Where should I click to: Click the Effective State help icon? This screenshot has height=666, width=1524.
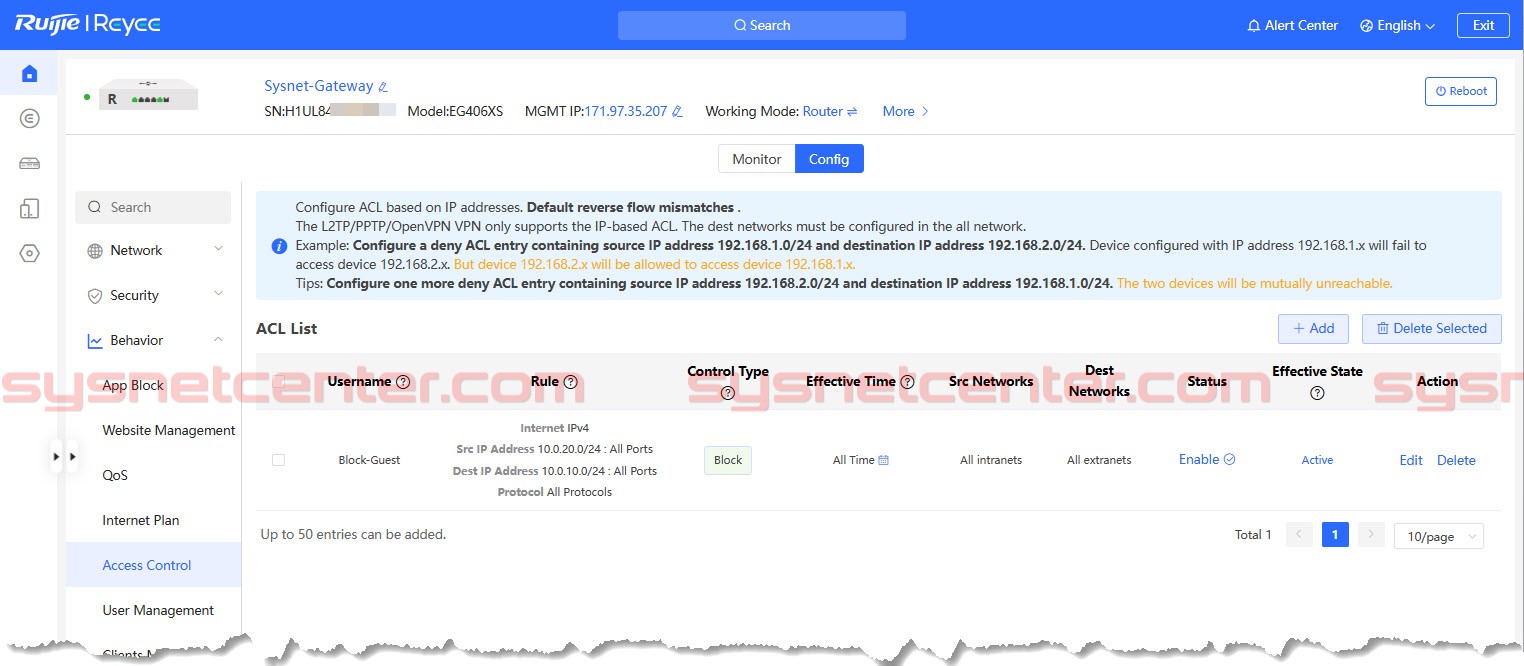point(1317,393)
